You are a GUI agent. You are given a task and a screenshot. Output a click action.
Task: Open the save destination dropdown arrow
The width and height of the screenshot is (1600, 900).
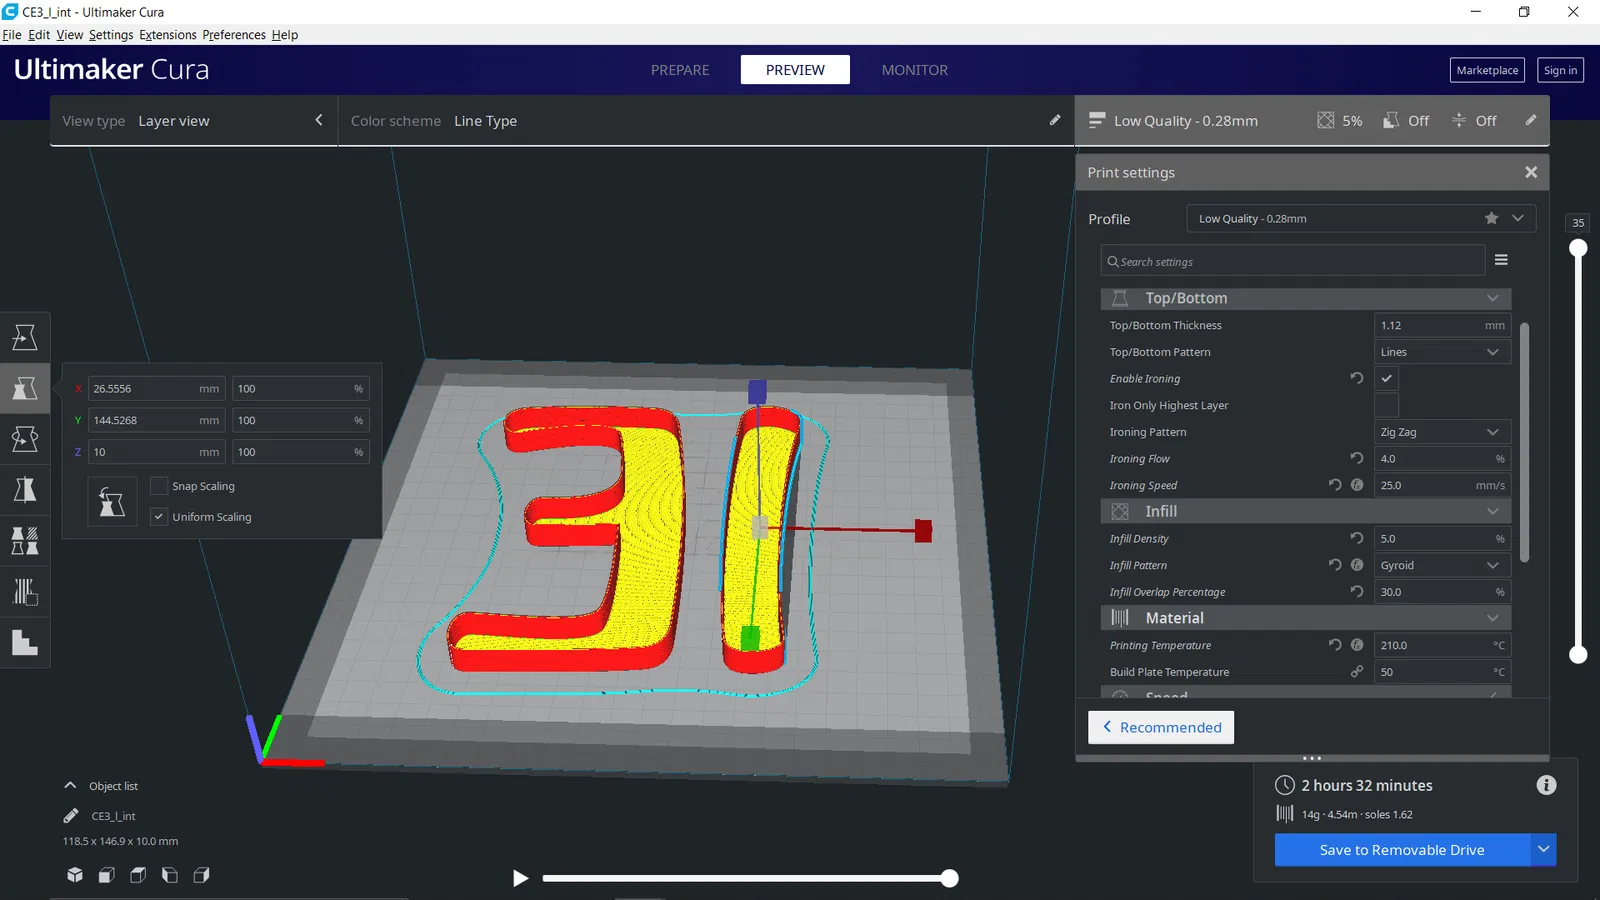point(1544,850)
